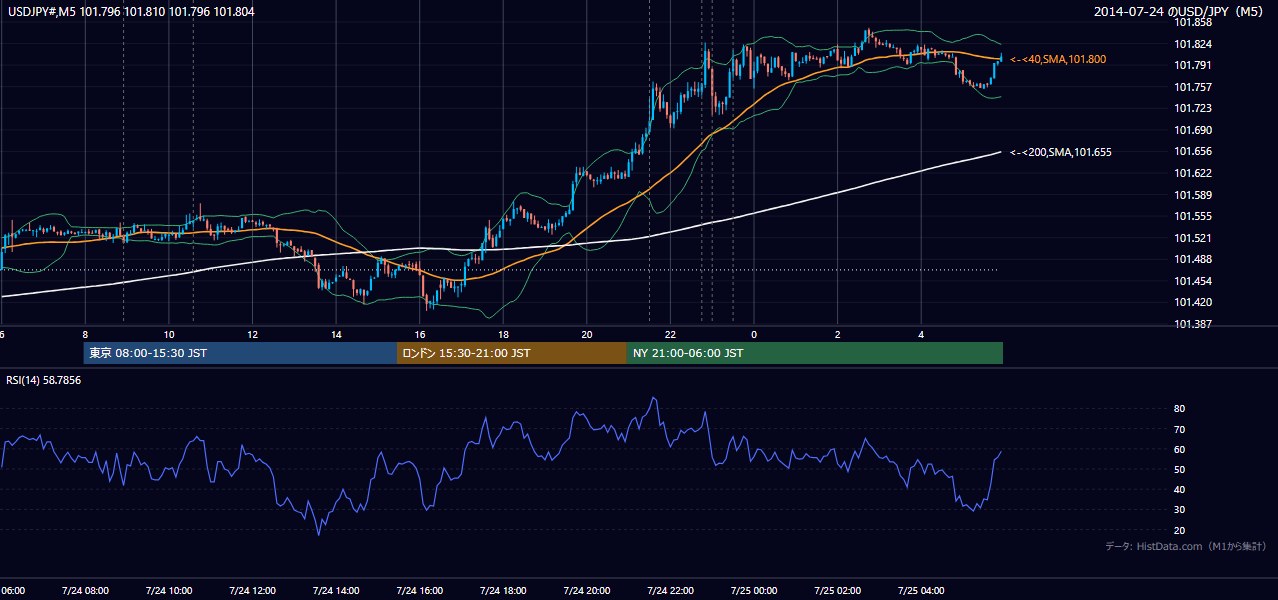Click price level 101.757 on the price axis
This screenshot has height=600, width=1278.
pos(1194,87)
